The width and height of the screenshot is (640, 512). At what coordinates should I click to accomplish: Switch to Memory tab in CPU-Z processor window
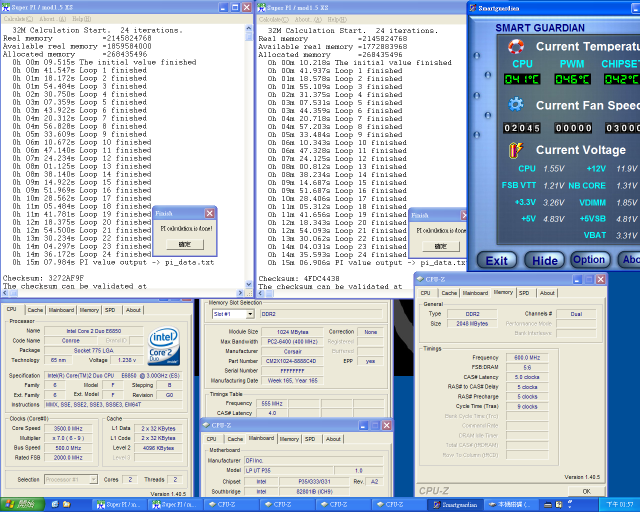point(89,310)
